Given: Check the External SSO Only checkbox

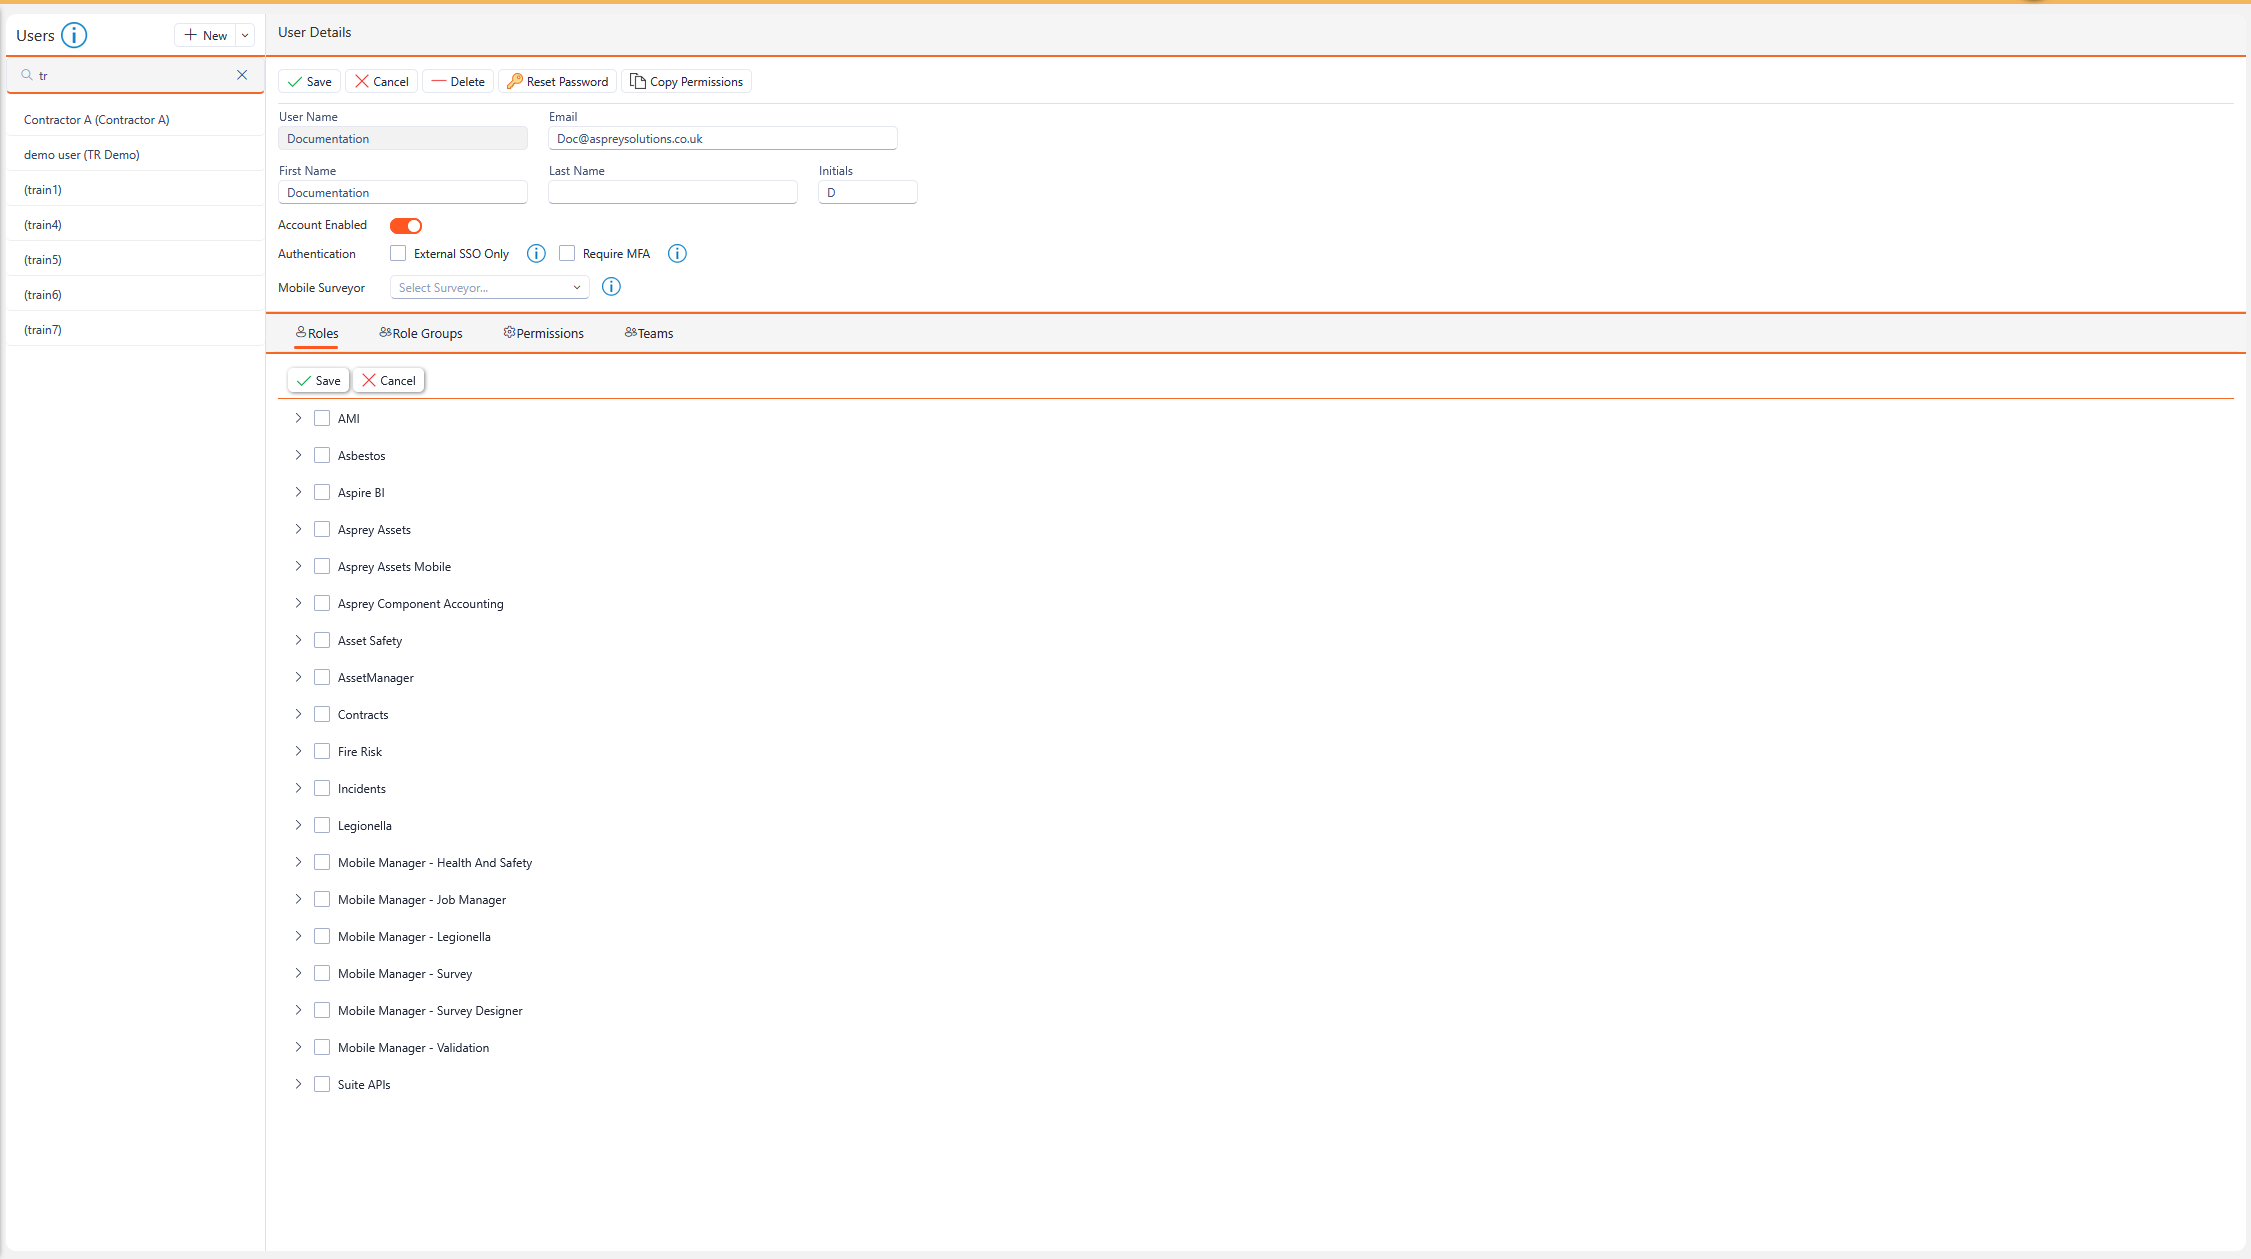Looking at the screenshot, I should (398, 254).
